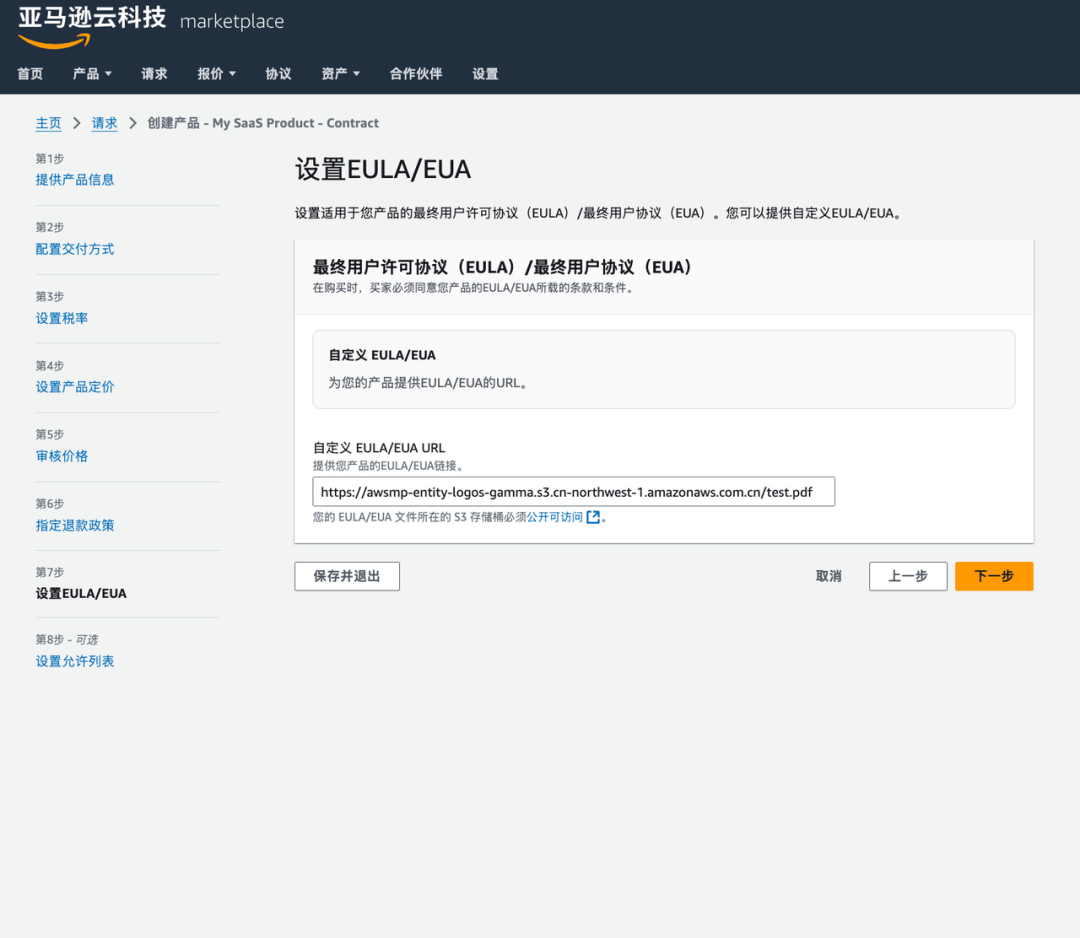Click the 保存并退出 button
The height and width of the screenshot is (938, 1080).
point(346,576)
